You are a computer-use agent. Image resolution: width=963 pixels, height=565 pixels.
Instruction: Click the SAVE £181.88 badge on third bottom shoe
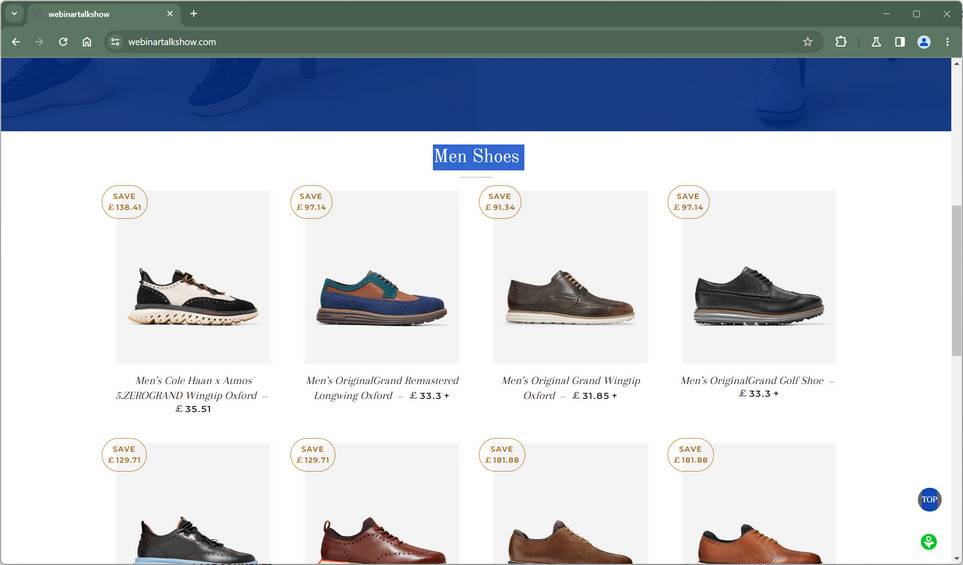tap(502, 454)
